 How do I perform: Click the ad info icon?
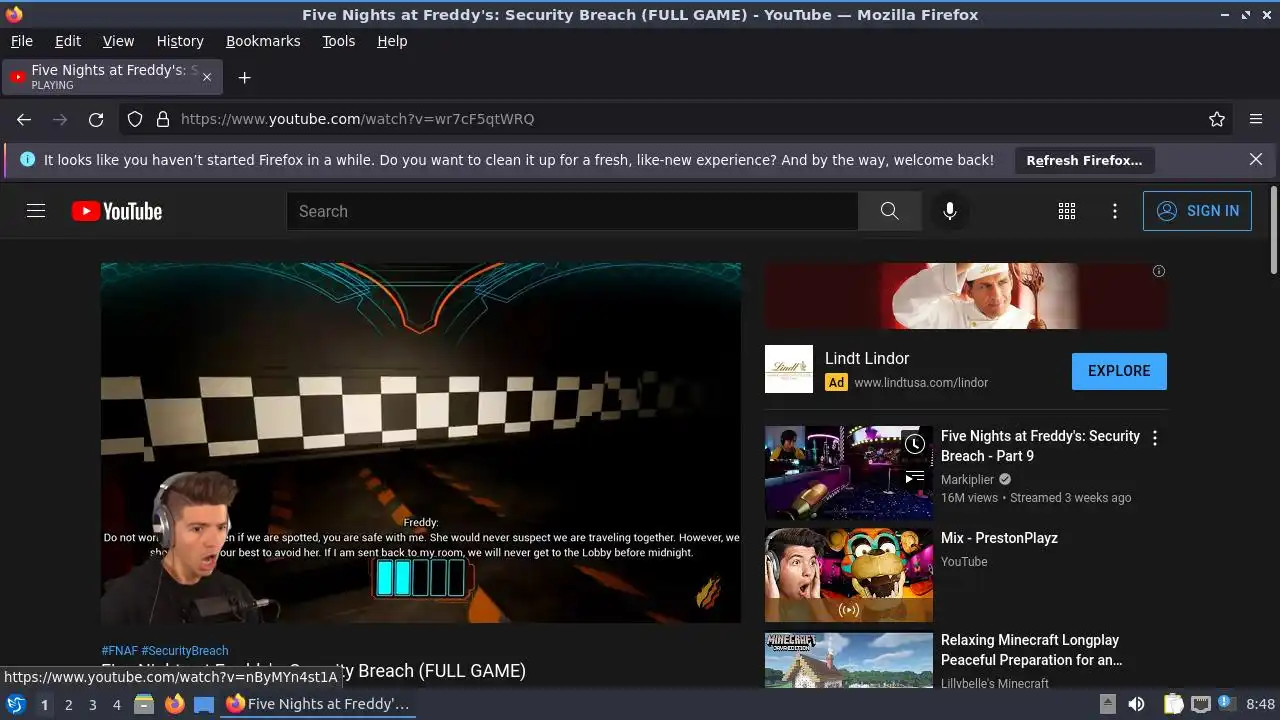1159,271
